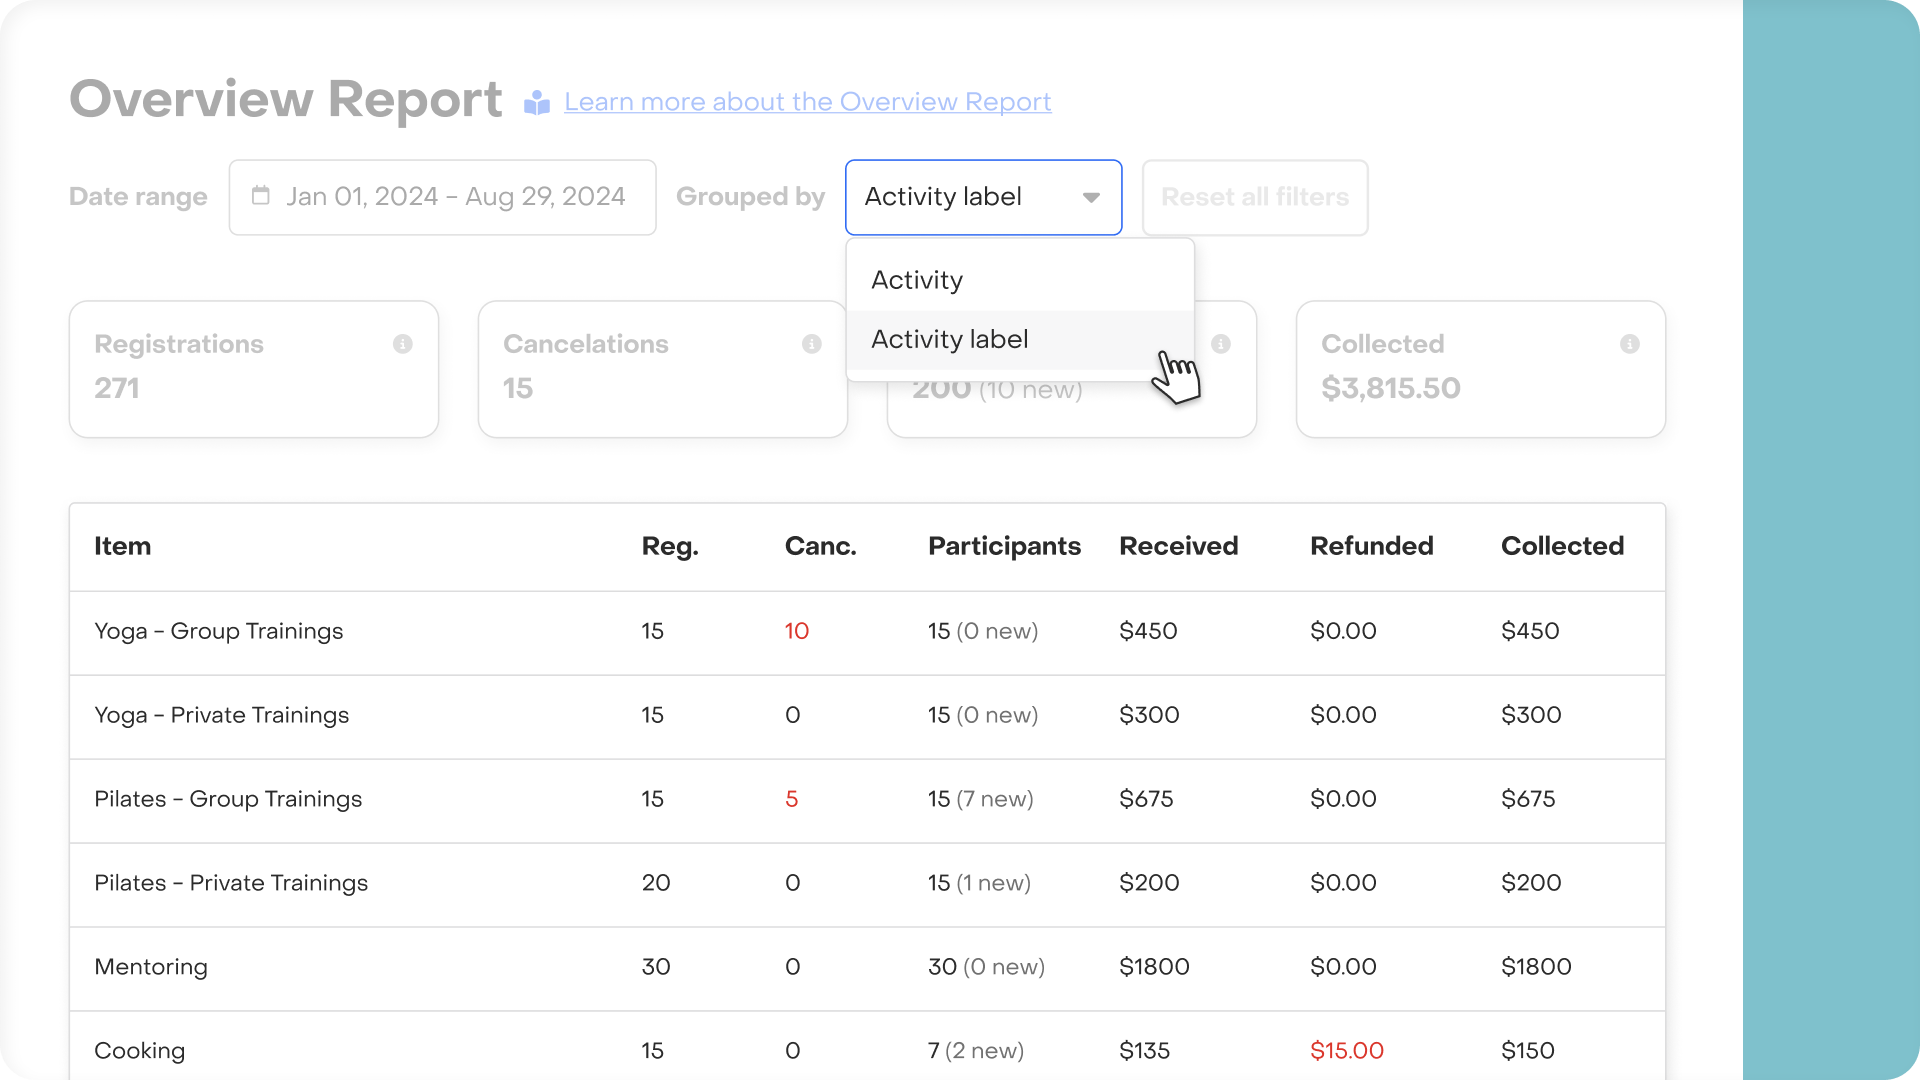The image size is (1920, 1080).
Task: Click the Collected summary value $3,815.50
Action: (1391, 388)
